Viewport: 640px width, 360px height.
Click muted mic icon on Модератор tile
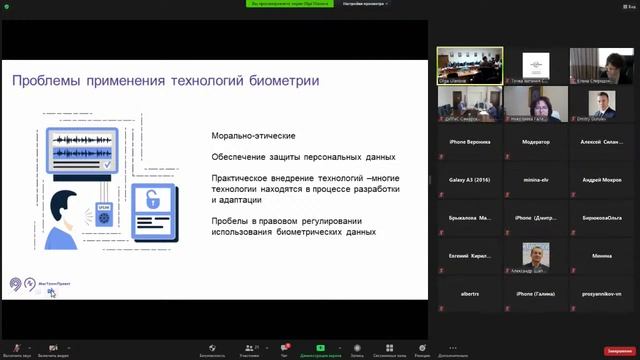tap(507, 157)
